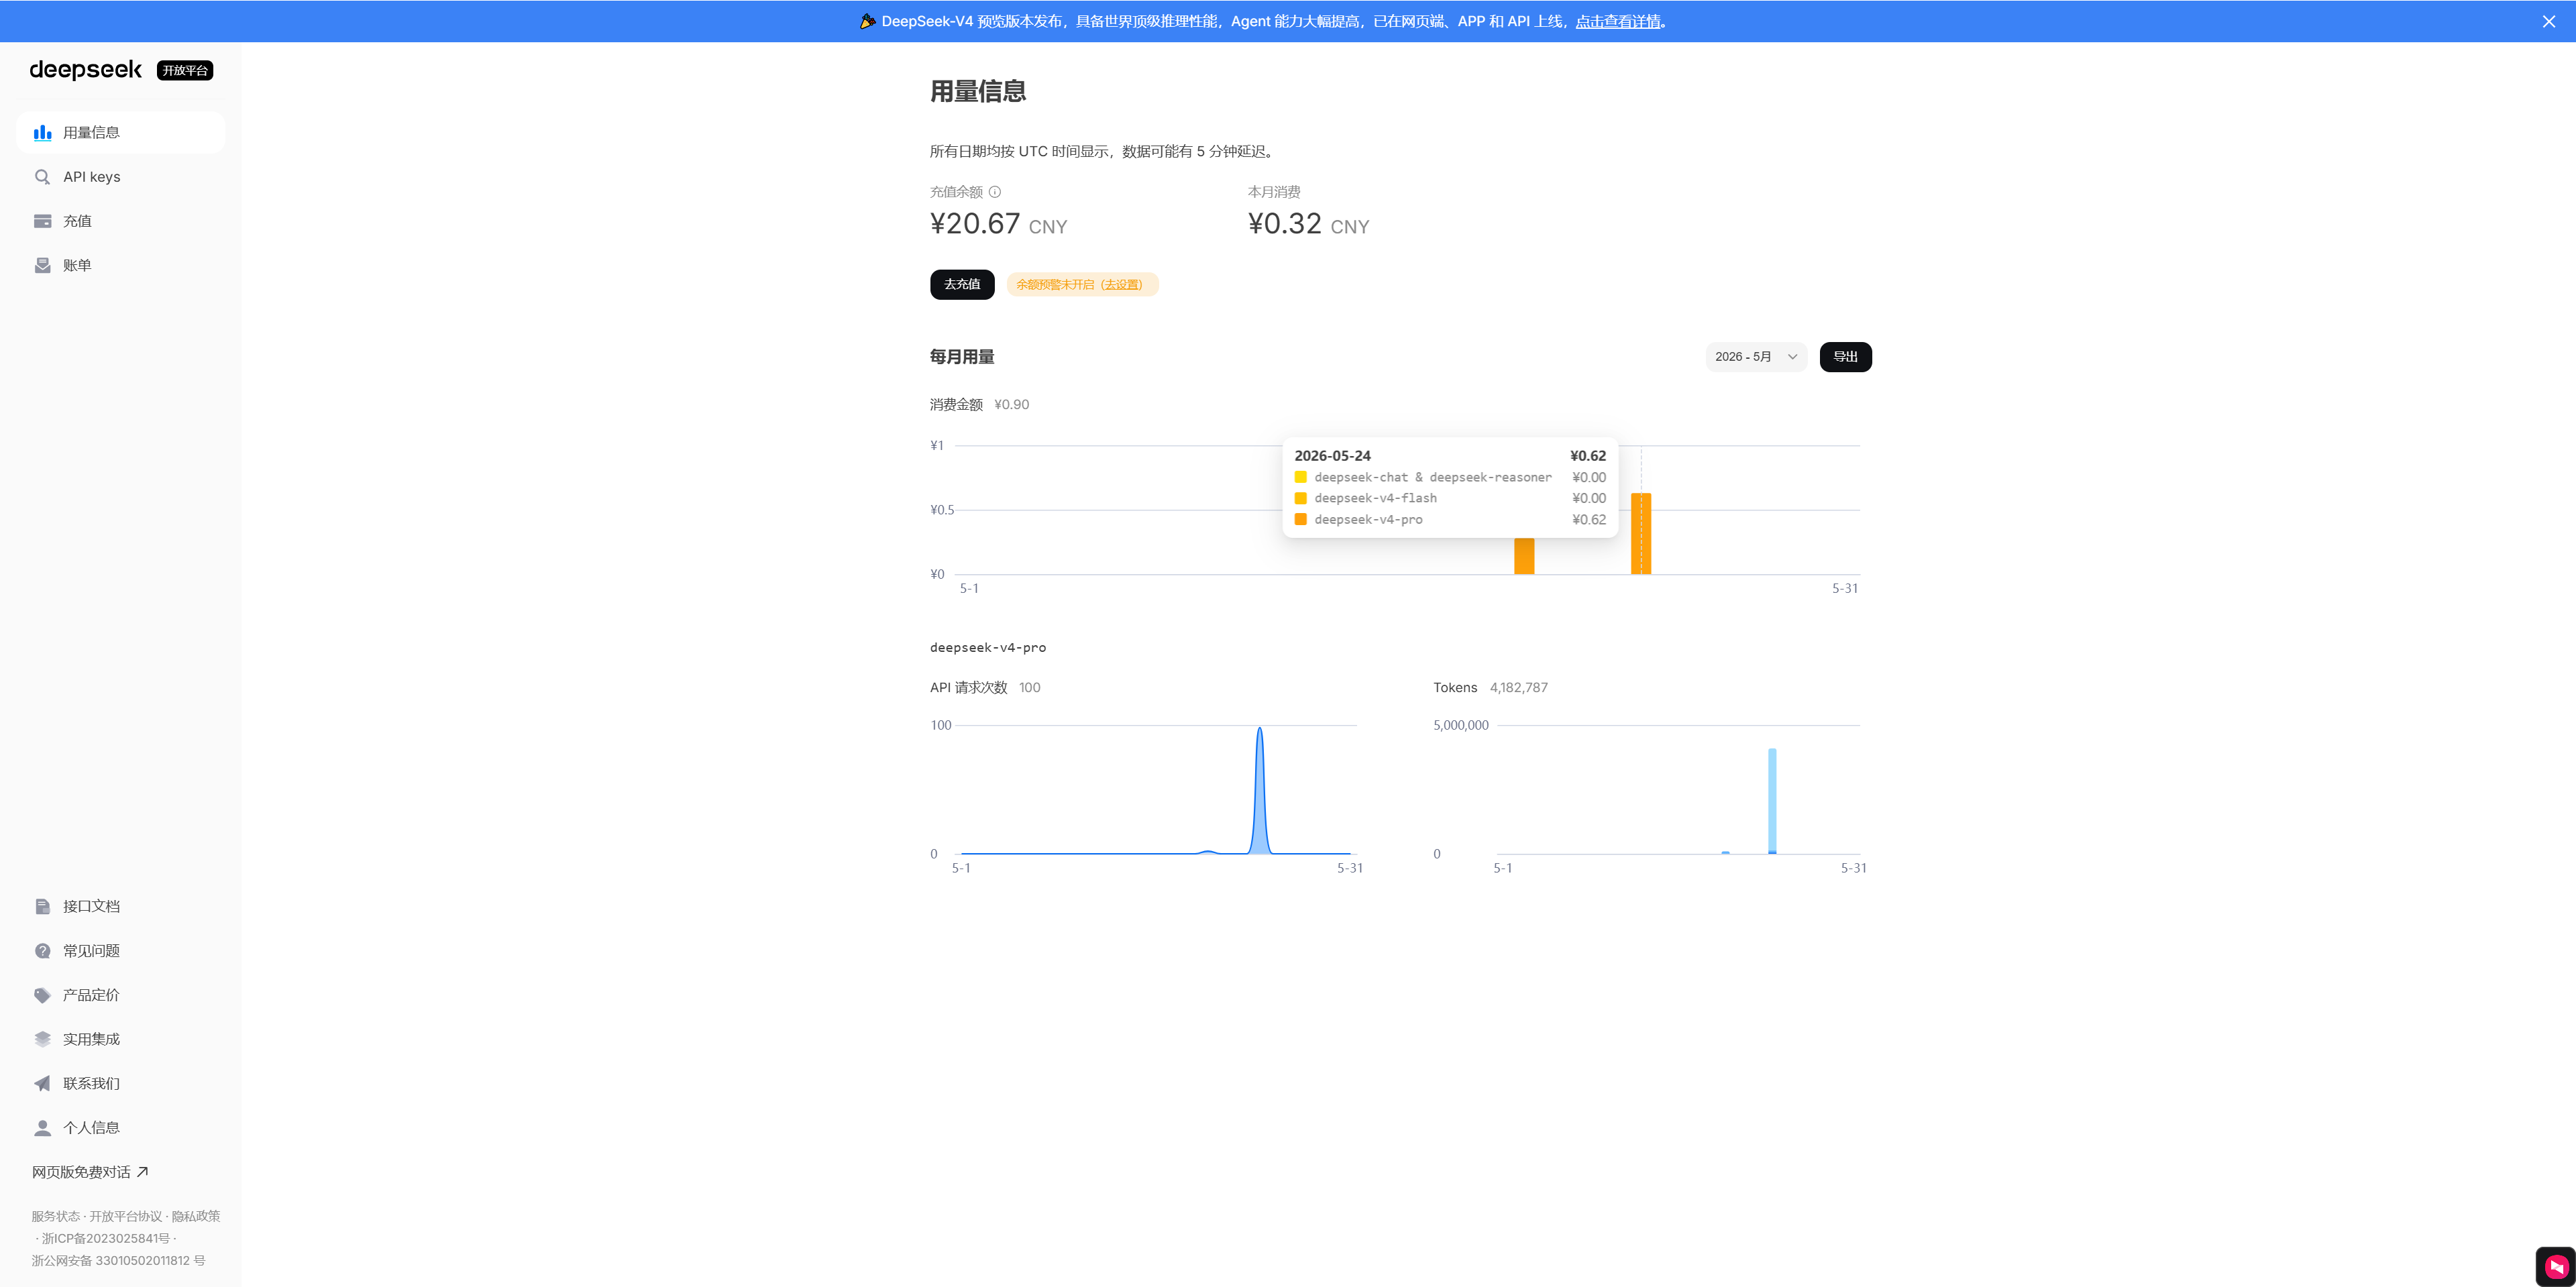Image resolution: width=2576 pixels, height=1287 pixels.
Task: Open the 2026 - 5月 month selector
Action: [x=1756, y=357]
